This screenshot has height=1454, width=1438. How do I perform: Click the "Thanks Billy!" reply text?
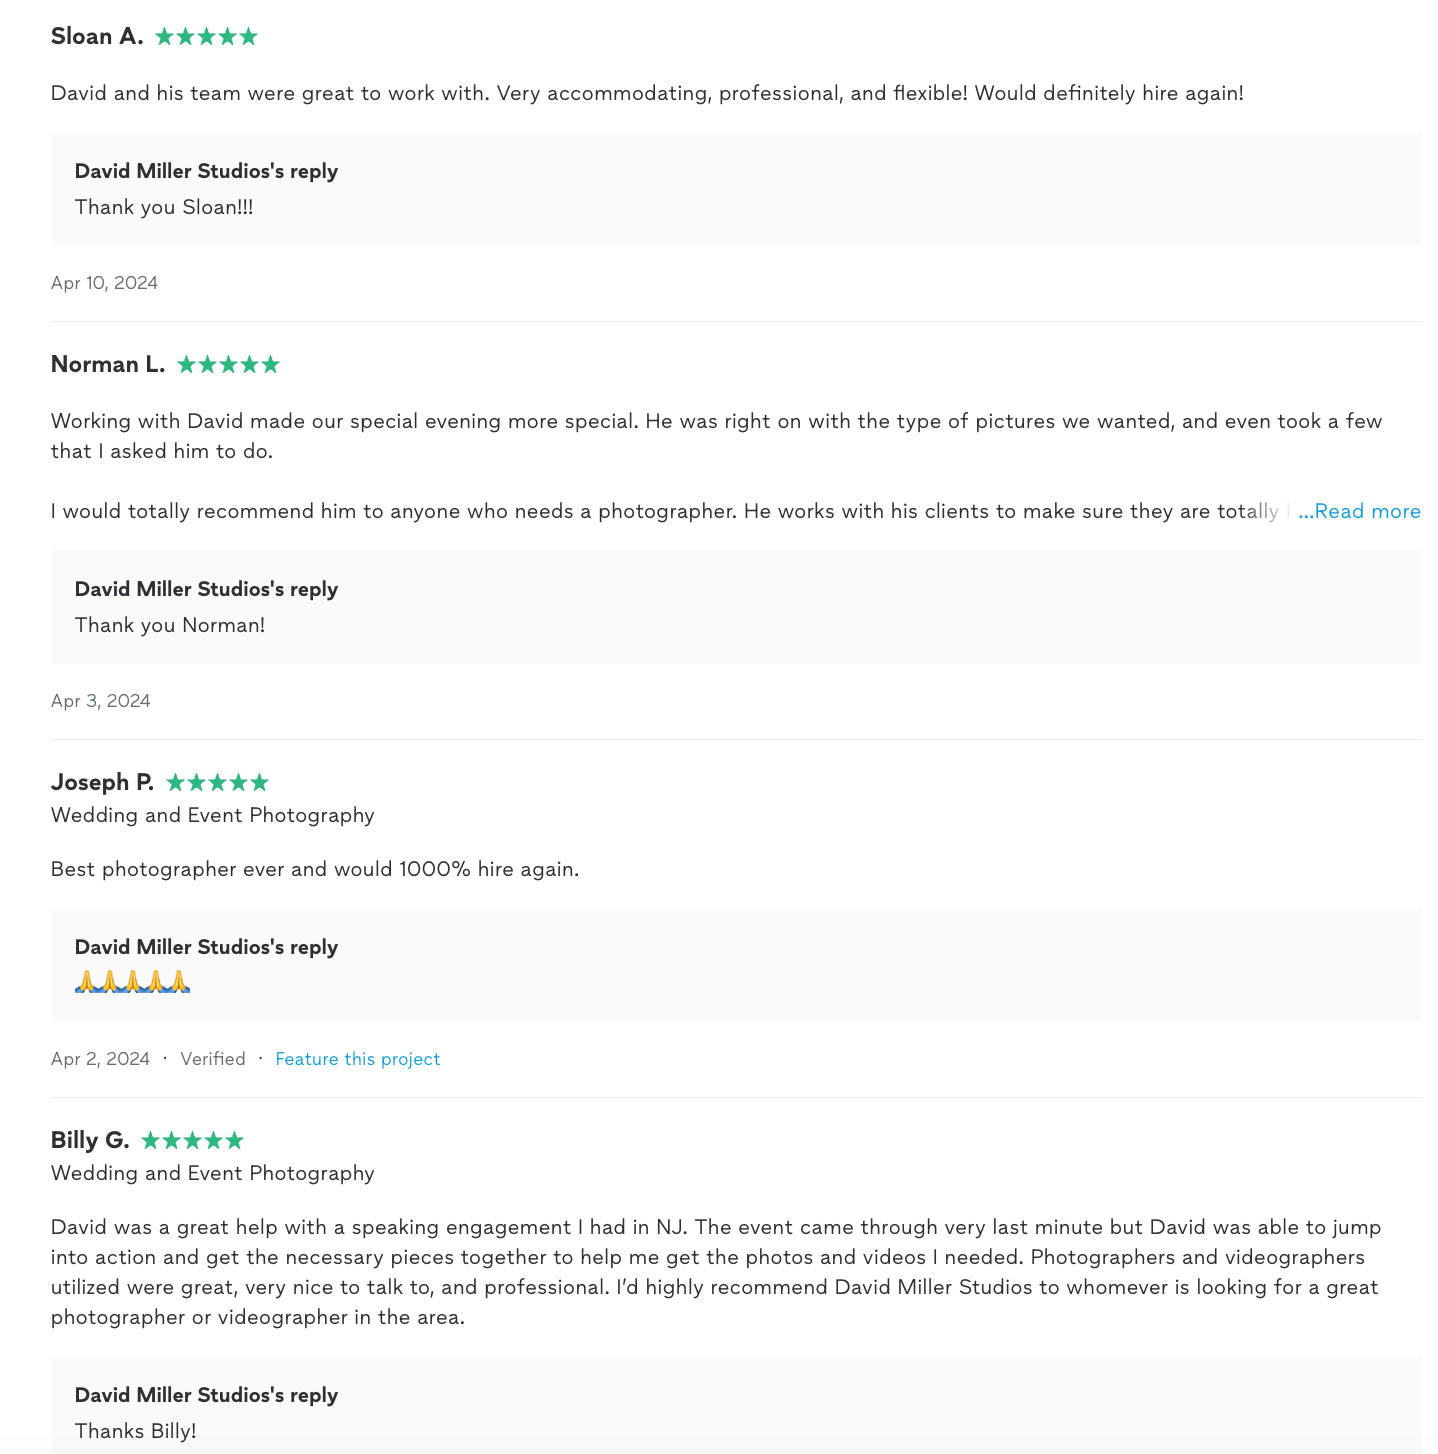point(135,1432)
